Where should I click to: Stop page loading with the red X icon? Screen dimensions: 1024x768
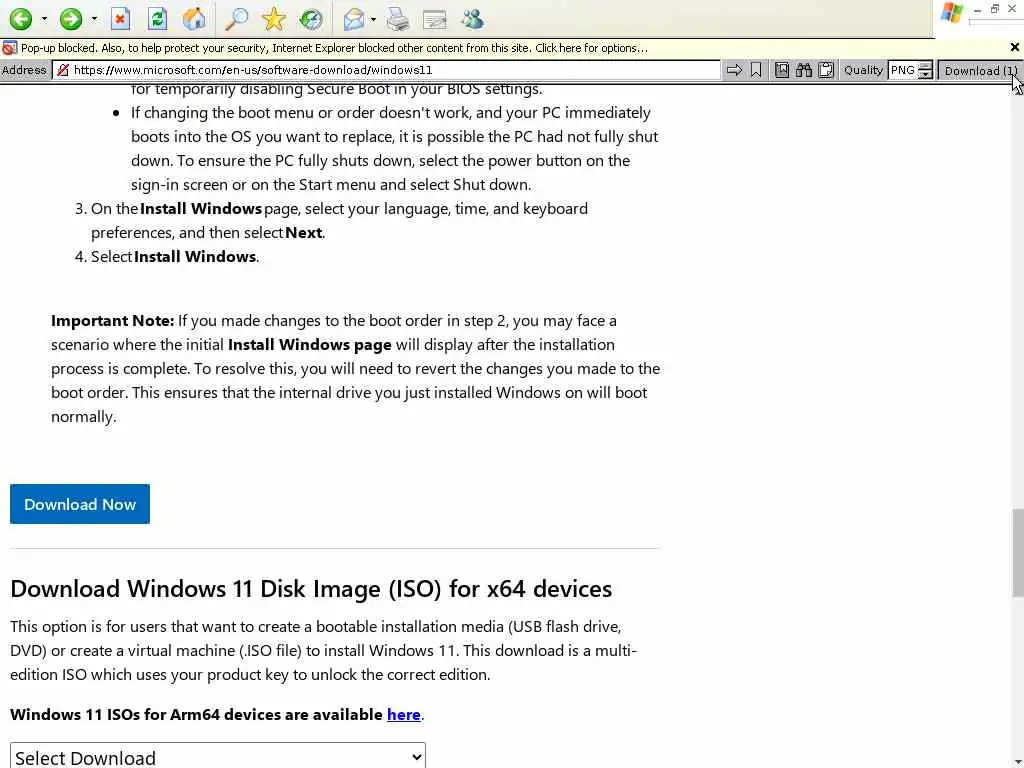click(x=120, y=19)
